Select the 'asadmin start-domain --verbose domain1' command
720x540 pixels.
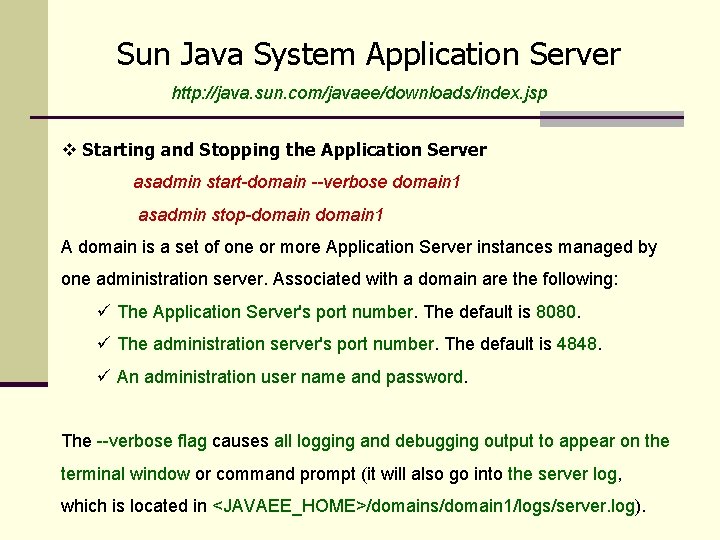(x=297, y=182)
